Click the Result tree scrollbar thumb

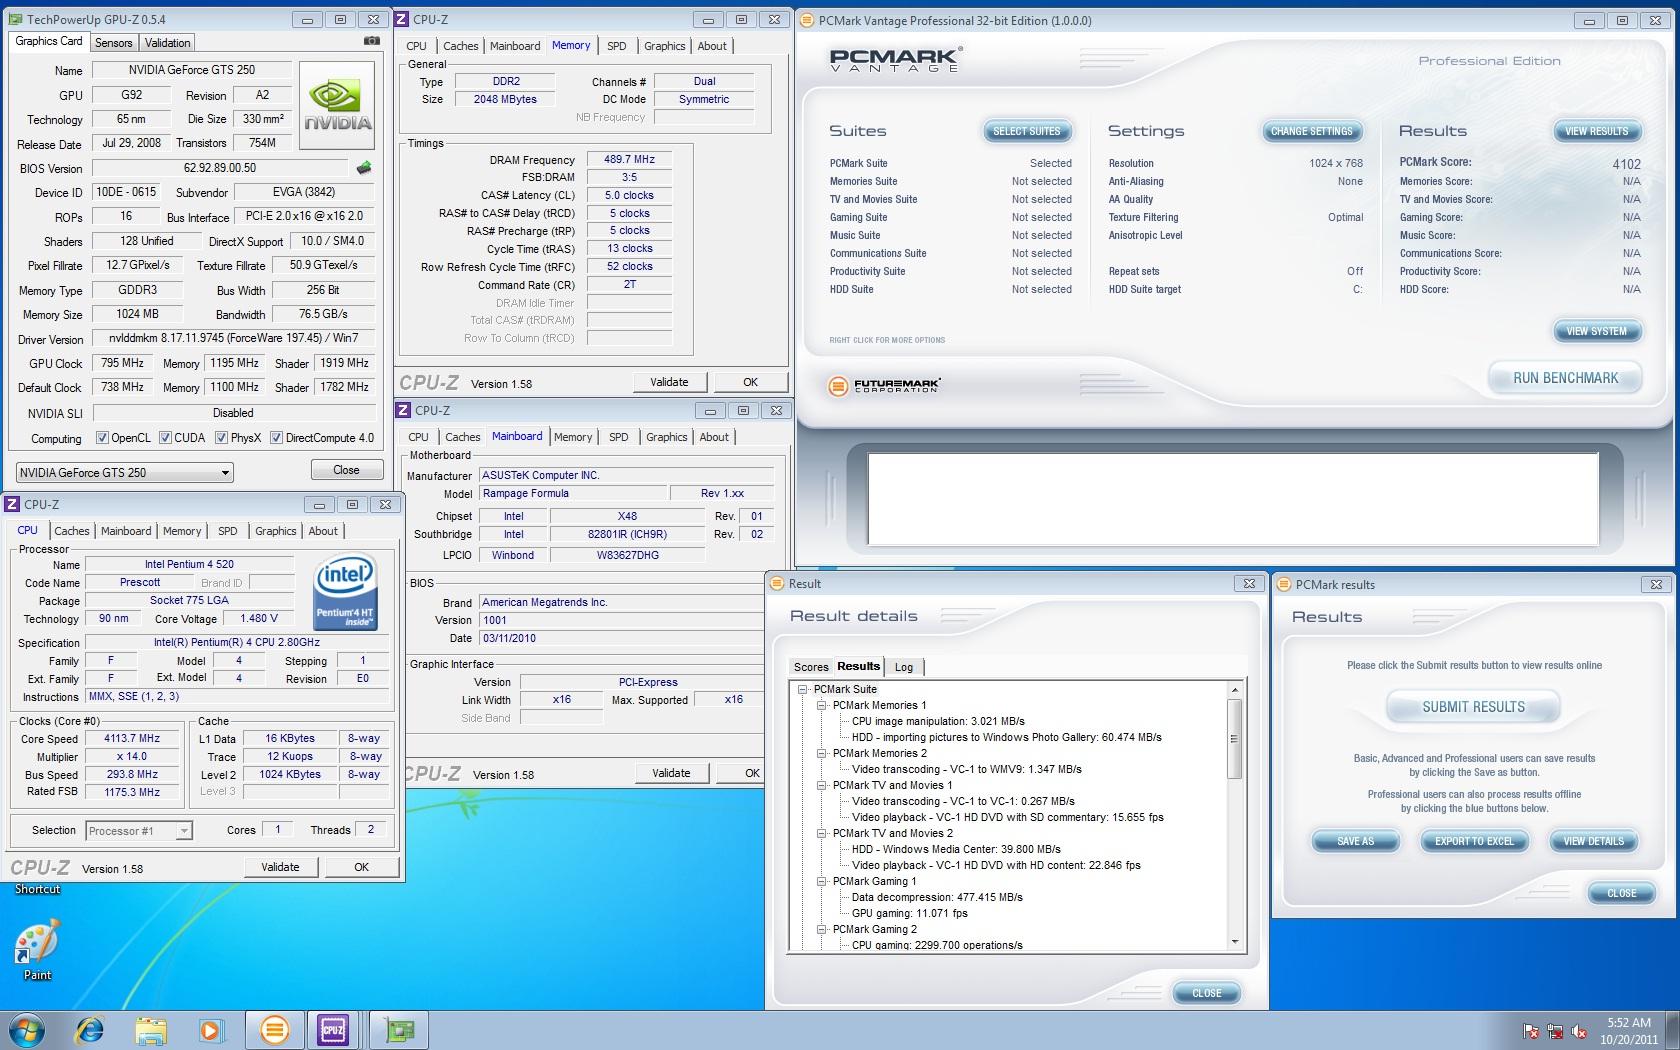point(1234,738)
